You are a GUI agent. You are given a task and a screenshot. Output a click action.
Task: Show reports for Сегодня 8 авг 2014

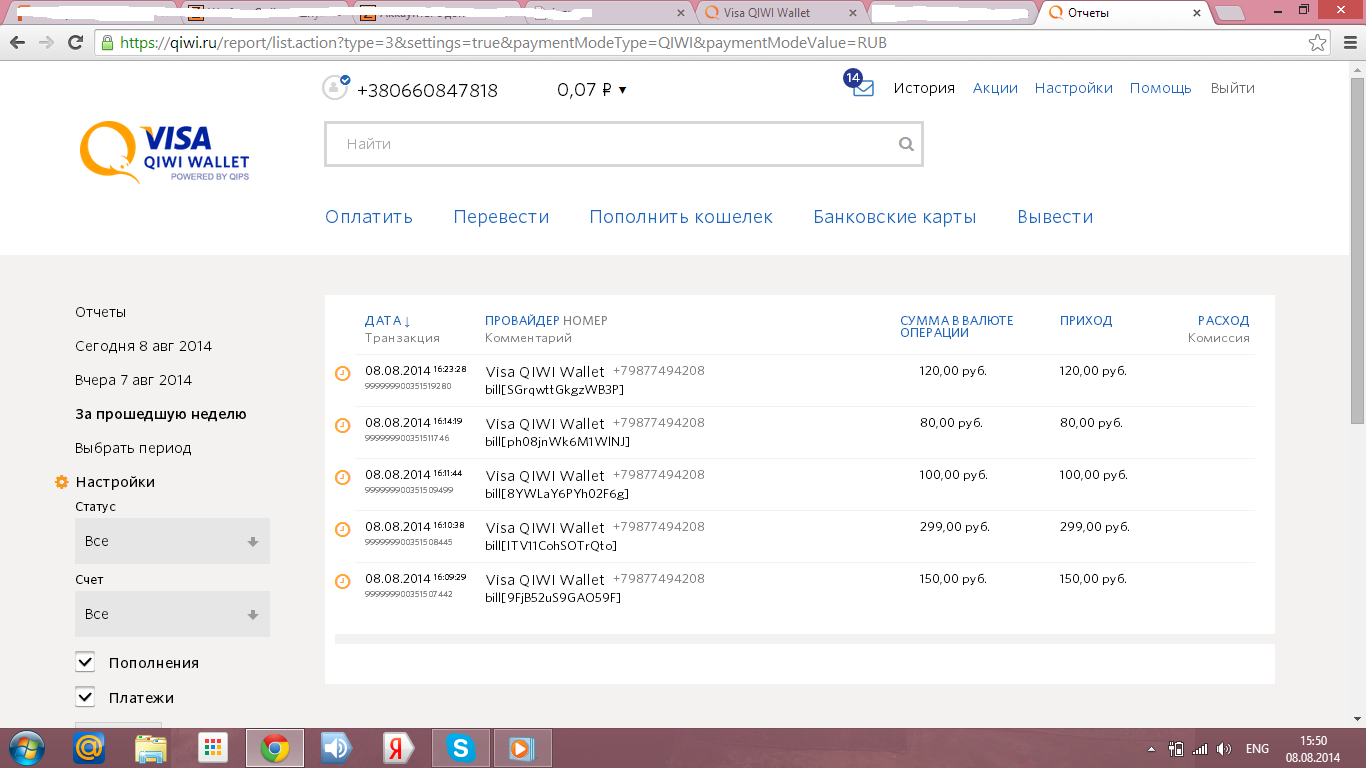click(143, 346)
